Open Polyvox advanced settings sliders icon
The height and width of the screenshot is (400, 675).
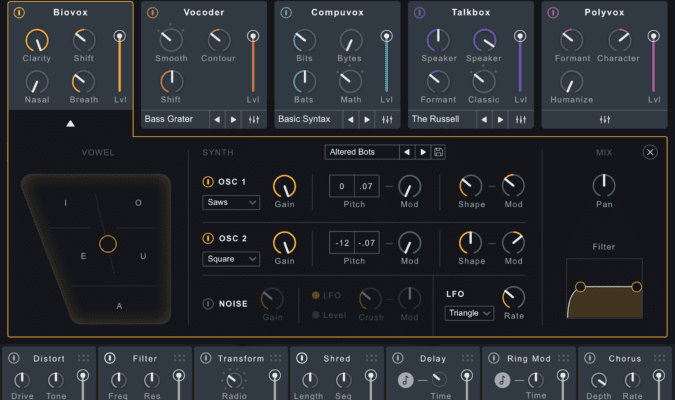coord(605,119)
